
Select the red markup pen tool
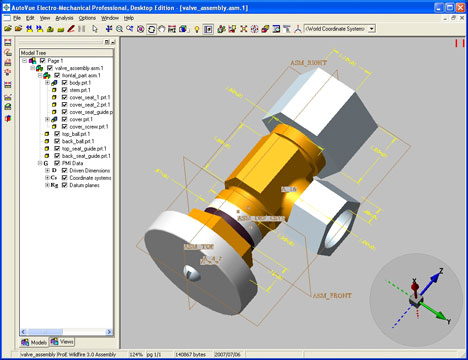coord(71,29)
